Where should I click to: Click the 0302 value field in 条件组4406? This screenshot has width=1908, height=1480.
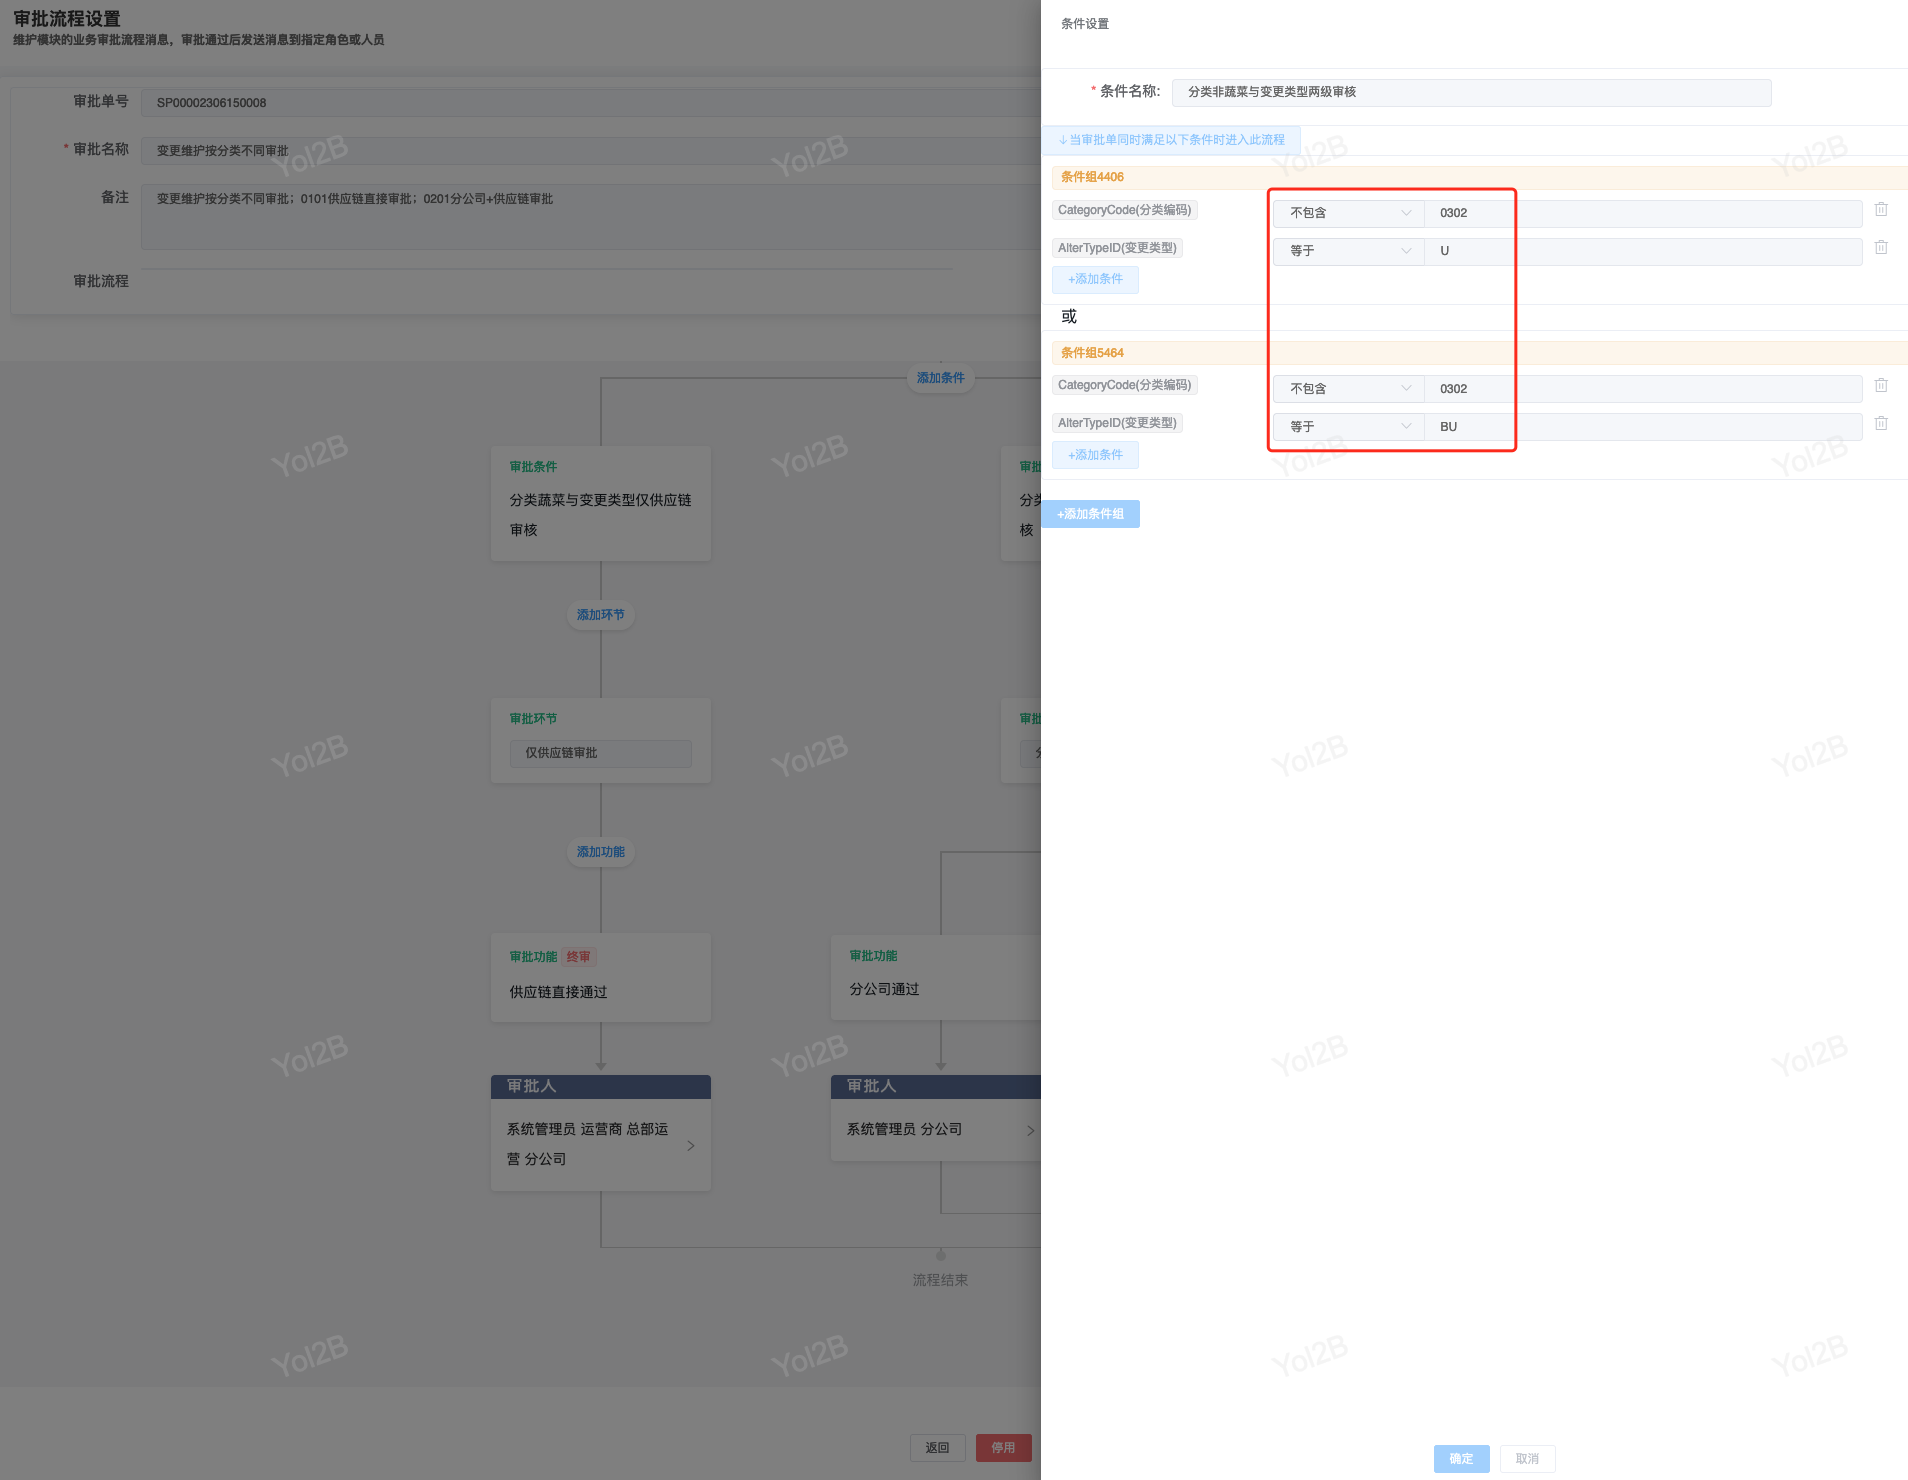(x=1643, y=213)
